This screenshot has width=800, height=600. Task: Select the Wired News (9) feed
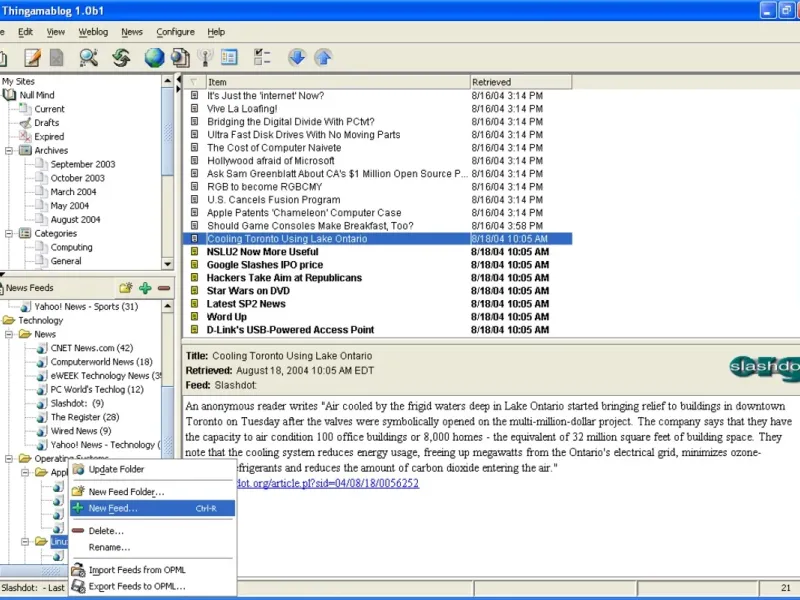81,431
